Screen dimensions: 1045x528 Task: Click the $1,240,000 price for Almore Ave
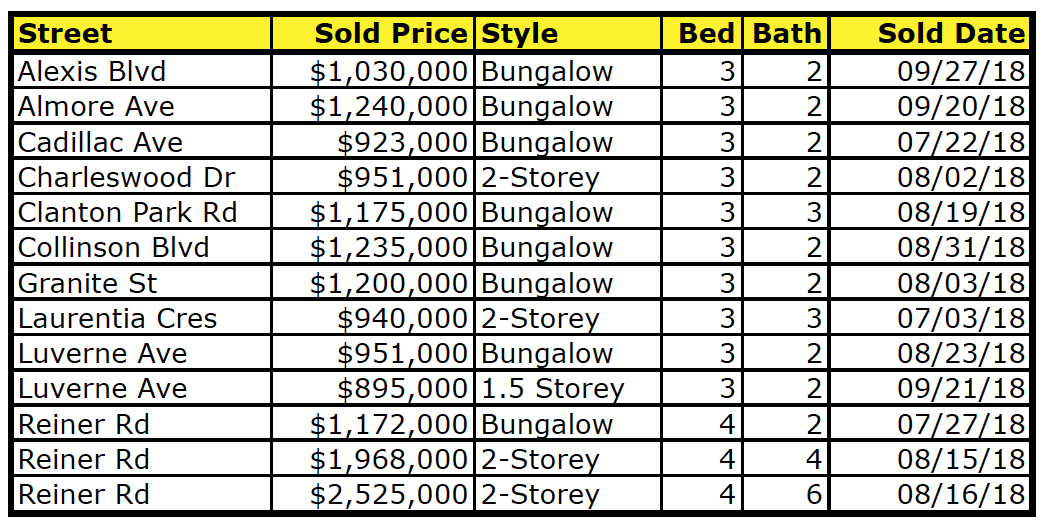[373, 107]
